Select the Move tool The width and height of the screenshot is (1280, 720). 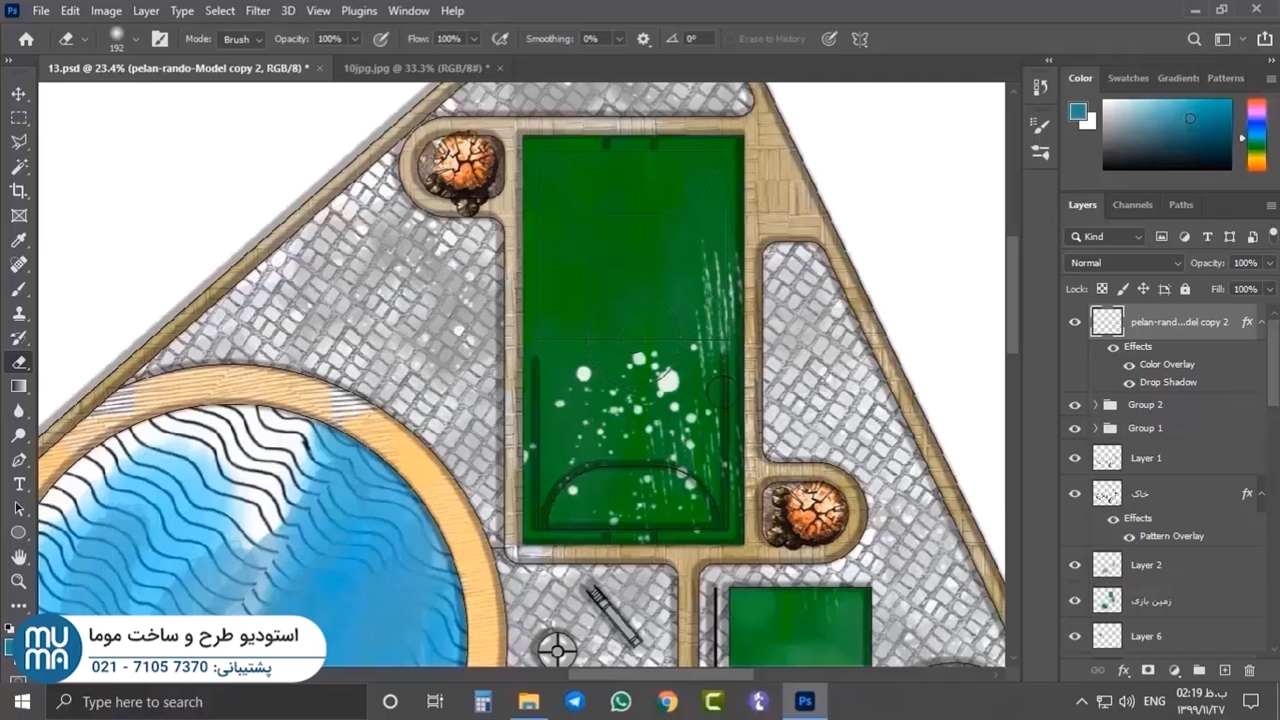(19, 93)
